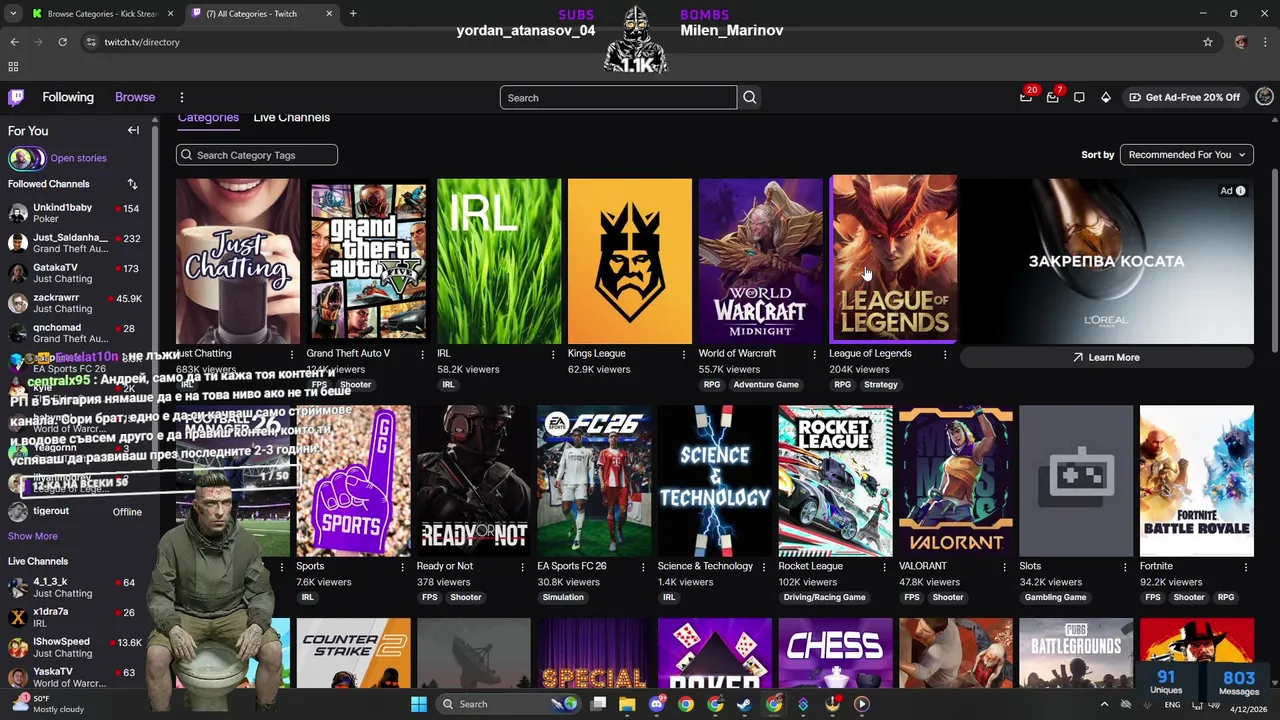Open the Science & Technology cover
This screenshot has height=720, width=1280.
click(x=714, y=480)
